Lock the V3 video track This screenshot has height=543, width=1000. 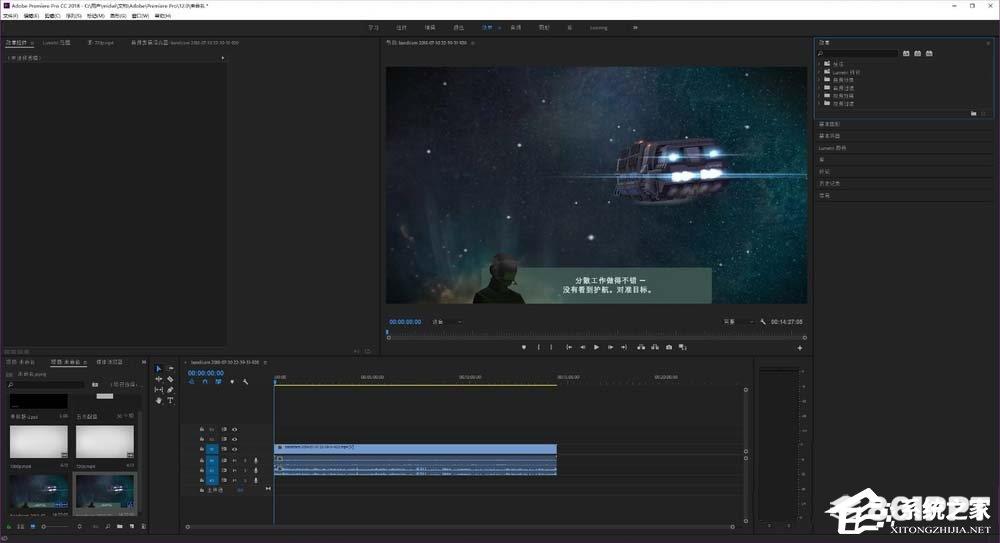202,429
